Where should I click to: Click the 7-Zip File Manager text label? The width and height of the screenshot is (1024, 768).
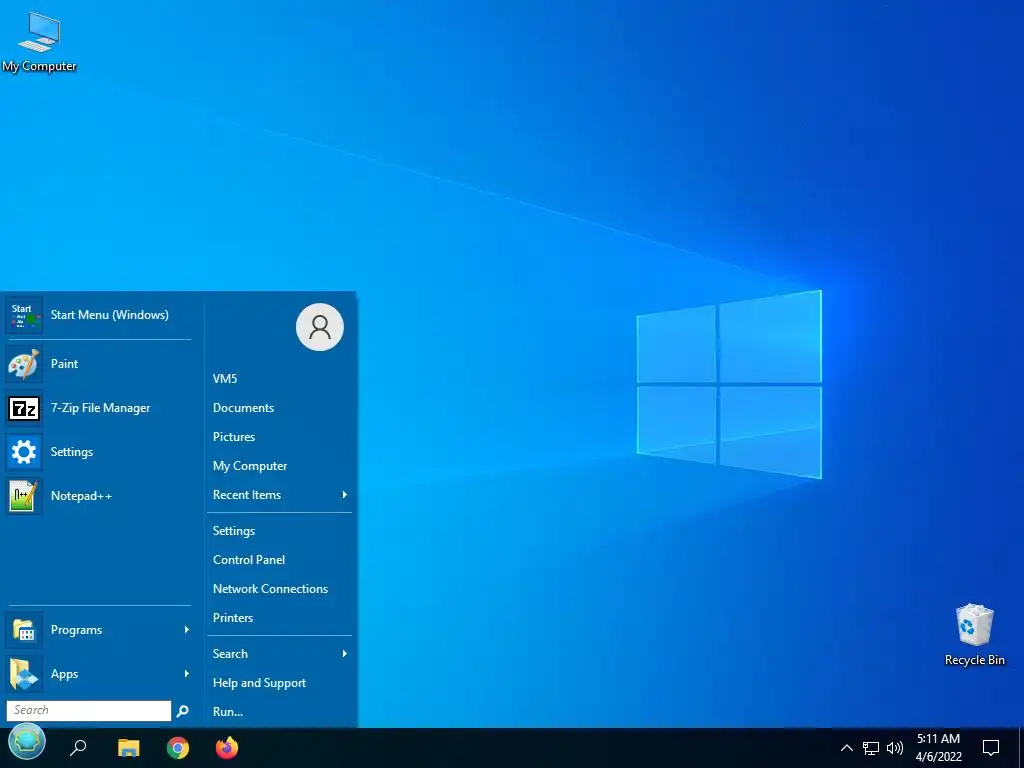point(101,408)
